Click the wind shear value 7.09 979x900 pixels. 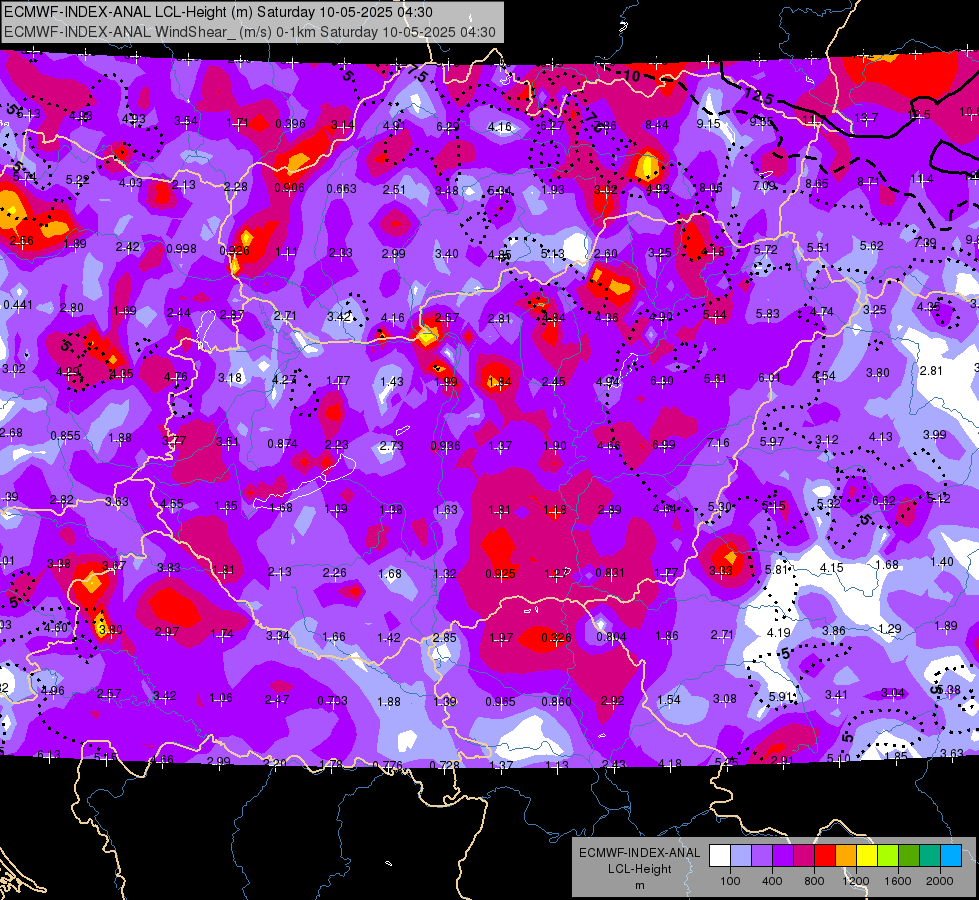tap(764, 185)
